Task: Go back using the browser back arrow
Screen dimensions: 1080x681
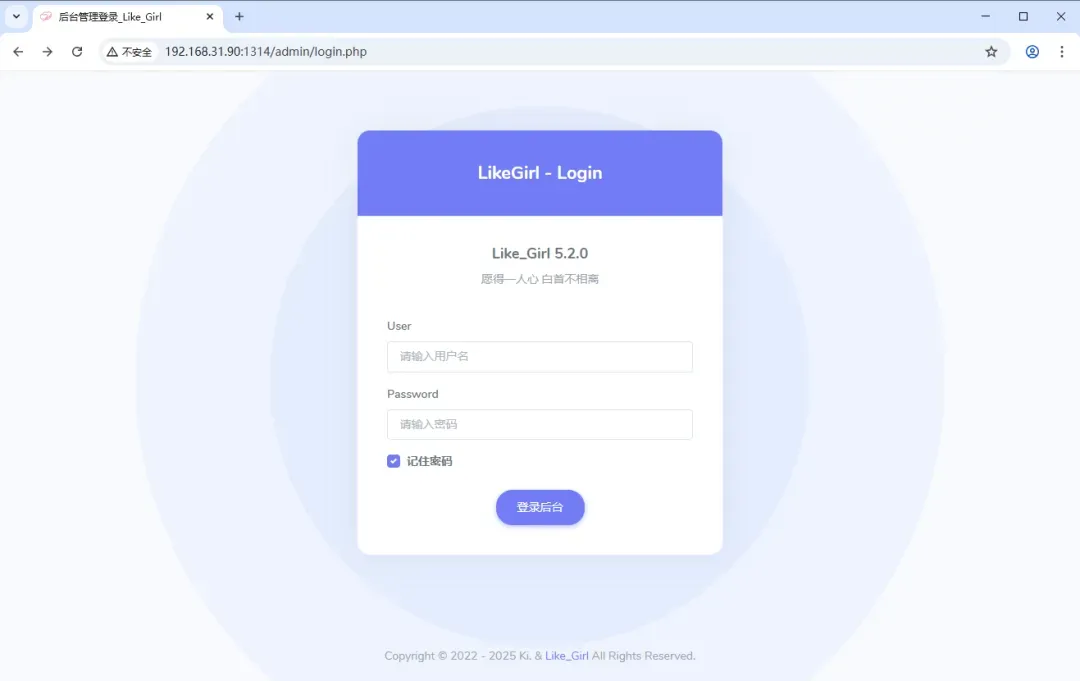Action: (18, 52)
